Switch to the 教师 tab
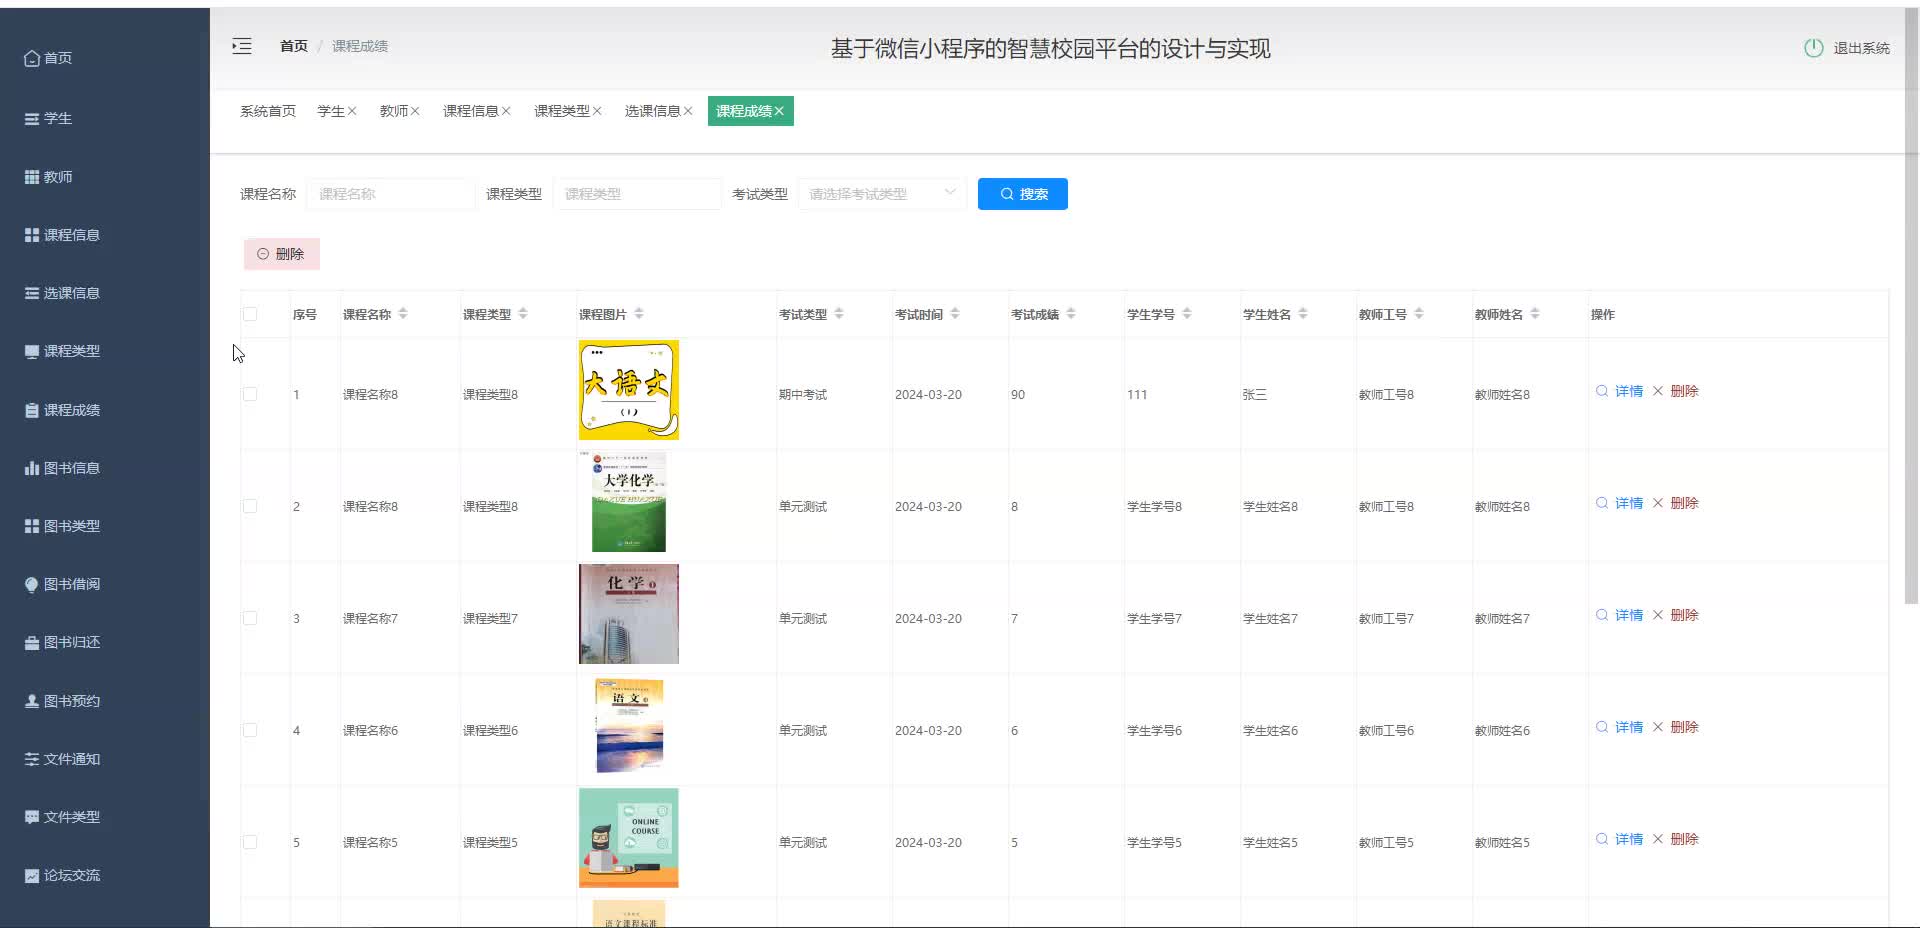Screen dimensions: 1920x928 pos(394,111)
